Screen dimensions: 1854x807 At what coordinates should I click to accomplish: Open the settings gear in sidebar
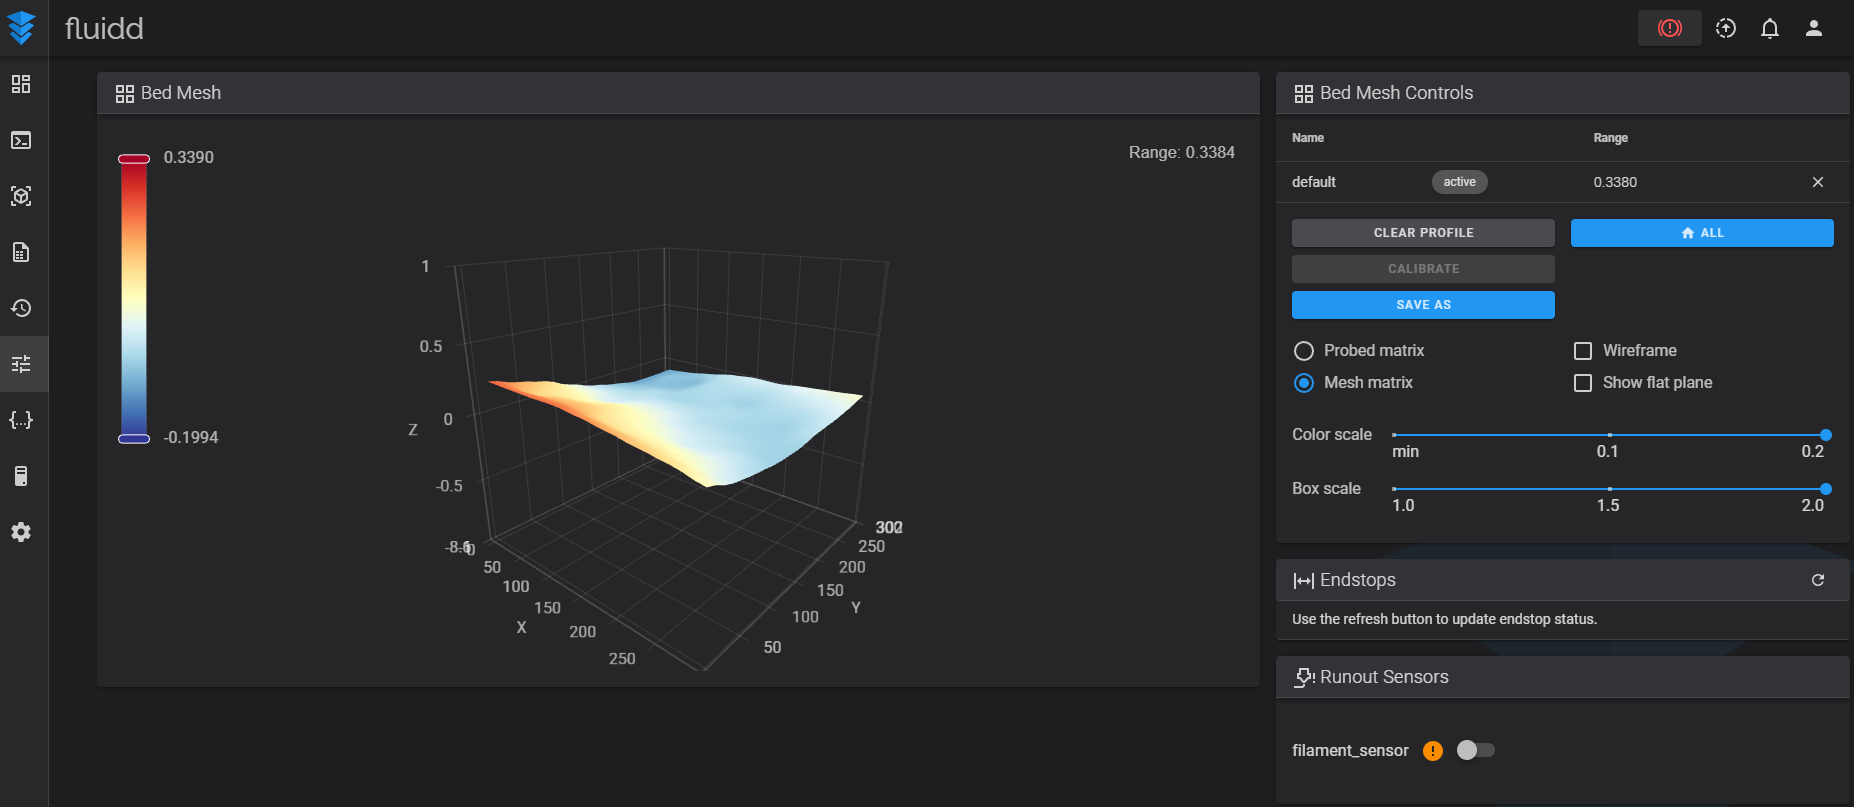[x=21, y=532]
